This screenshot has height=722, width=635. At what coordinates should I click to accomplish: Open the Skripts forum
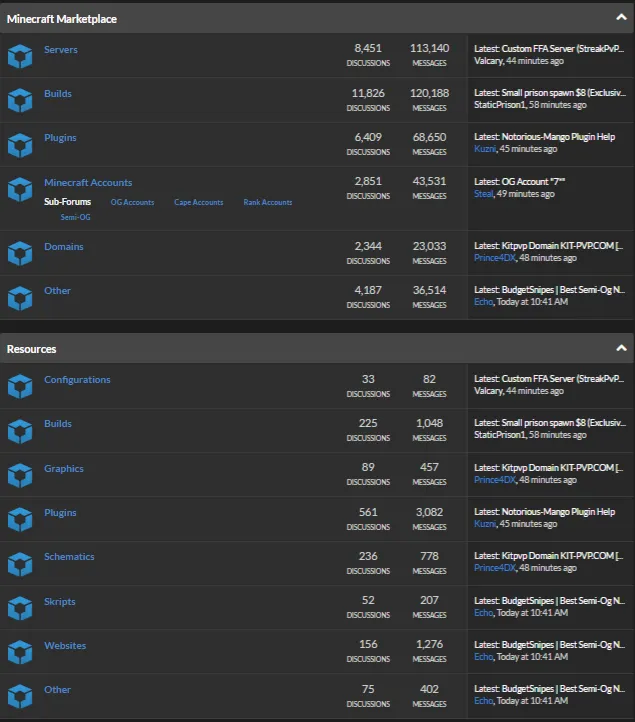pos(60,601)
